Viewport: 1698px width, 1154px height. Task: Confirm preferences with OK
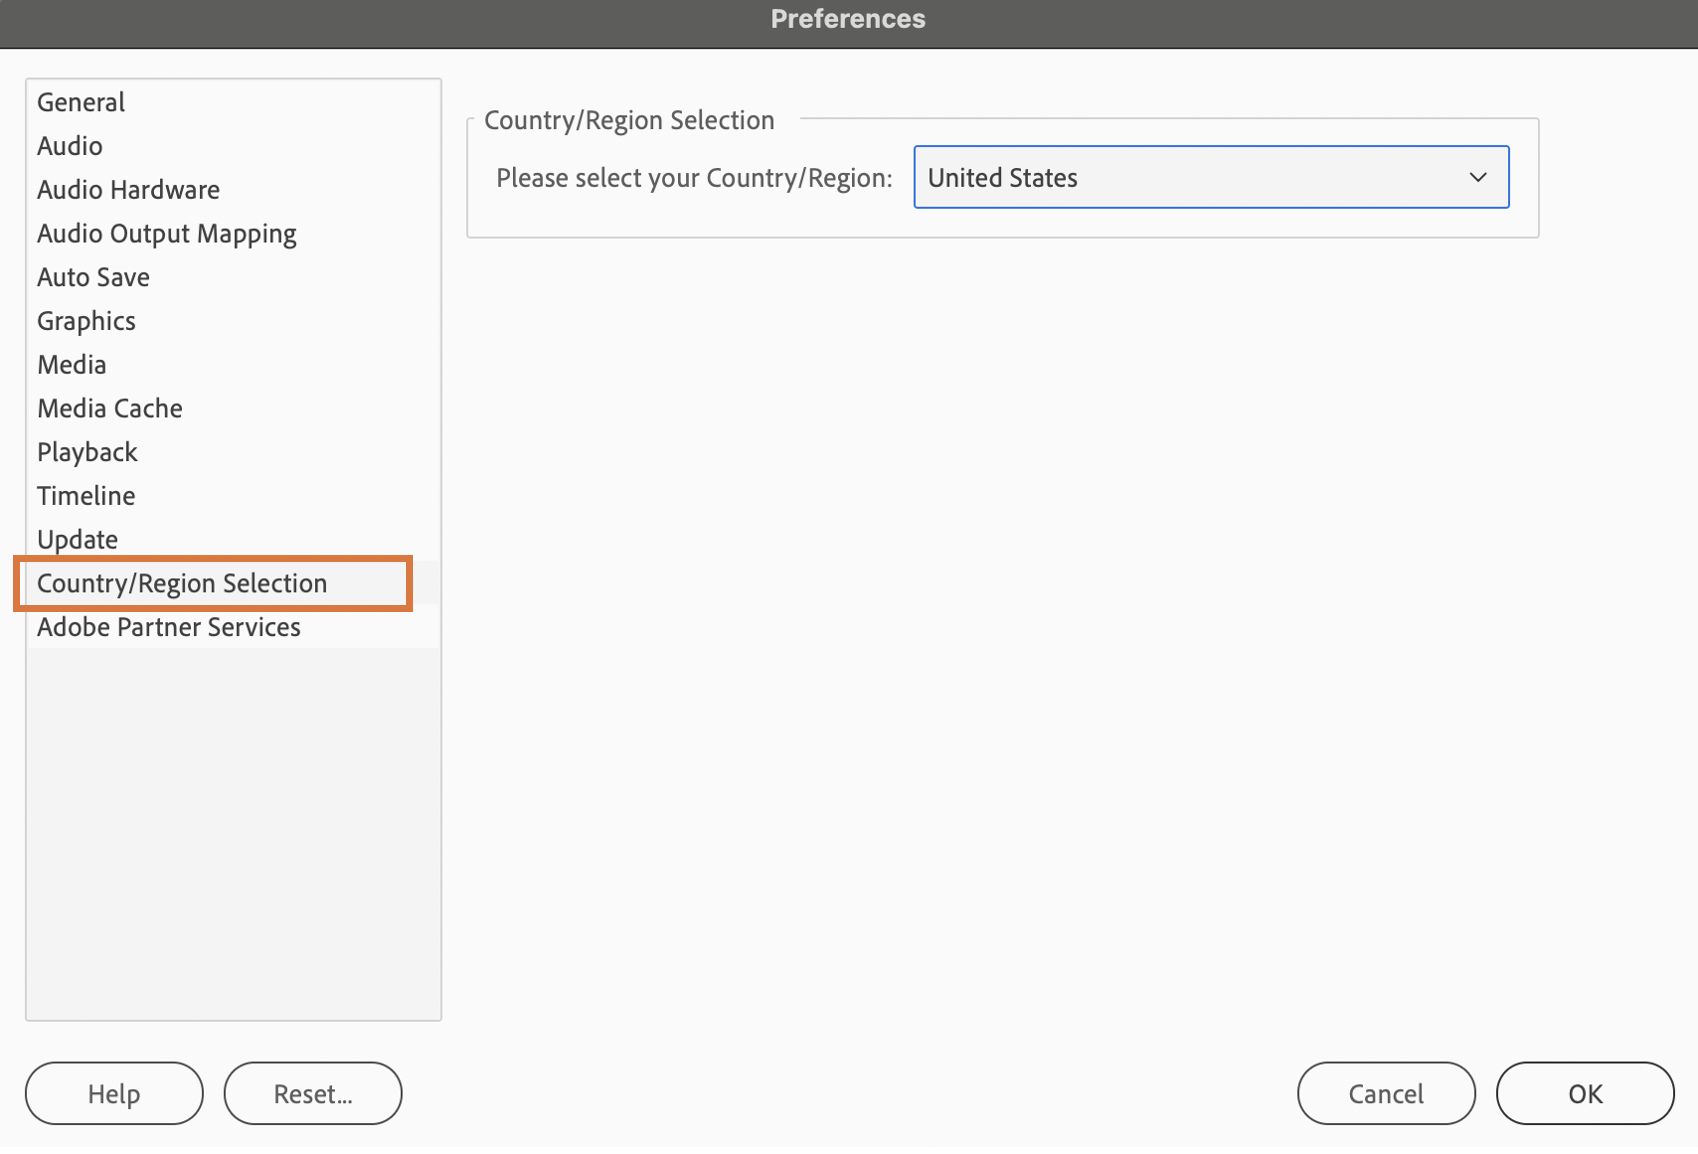(1585, 1094)
